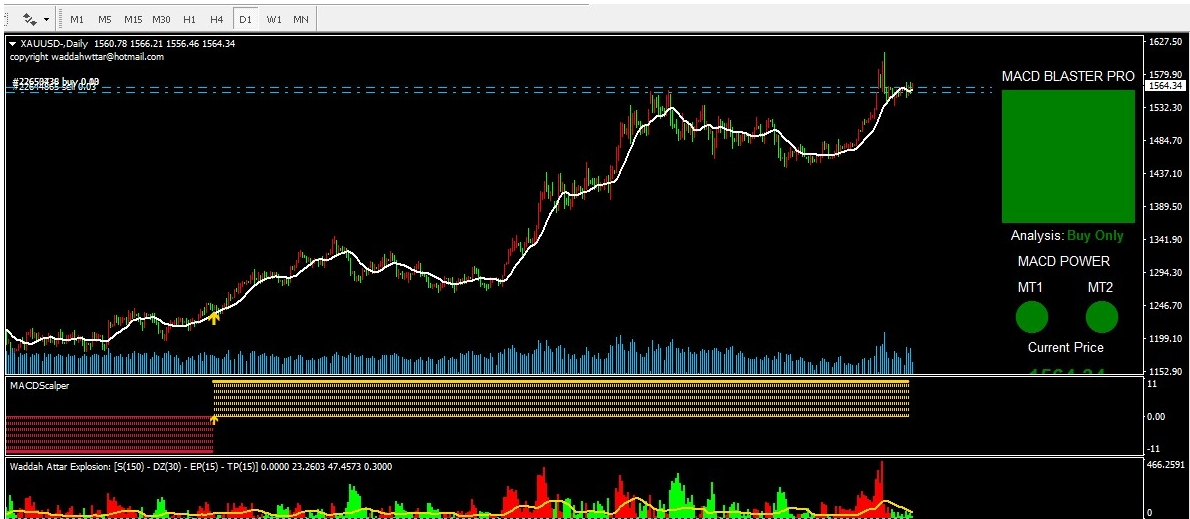Expand the XAUUSD symbol triangle menu
The height and width of the screenshot is (519, 1190).
pos(13,44)
